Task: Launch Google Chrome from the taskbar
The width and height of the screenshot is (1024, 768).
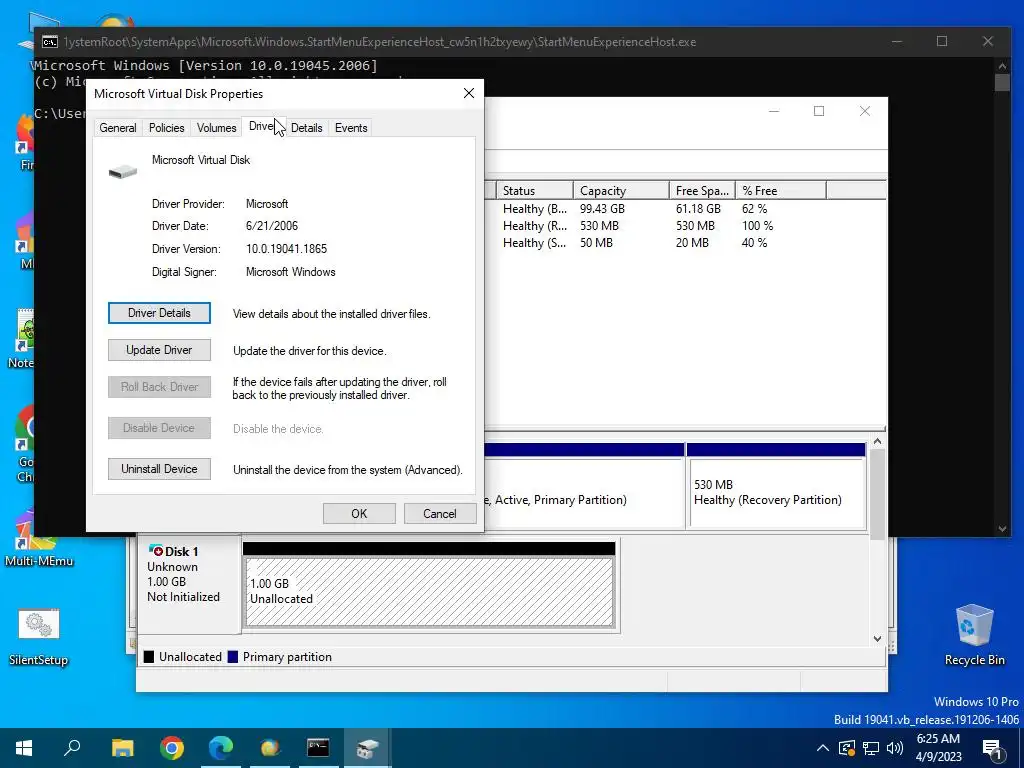Action: point(172,748)
